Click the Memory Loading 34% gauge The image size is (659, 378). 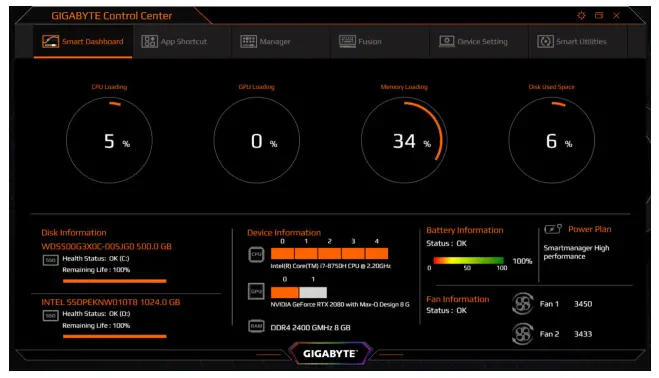tap(404, 140)
